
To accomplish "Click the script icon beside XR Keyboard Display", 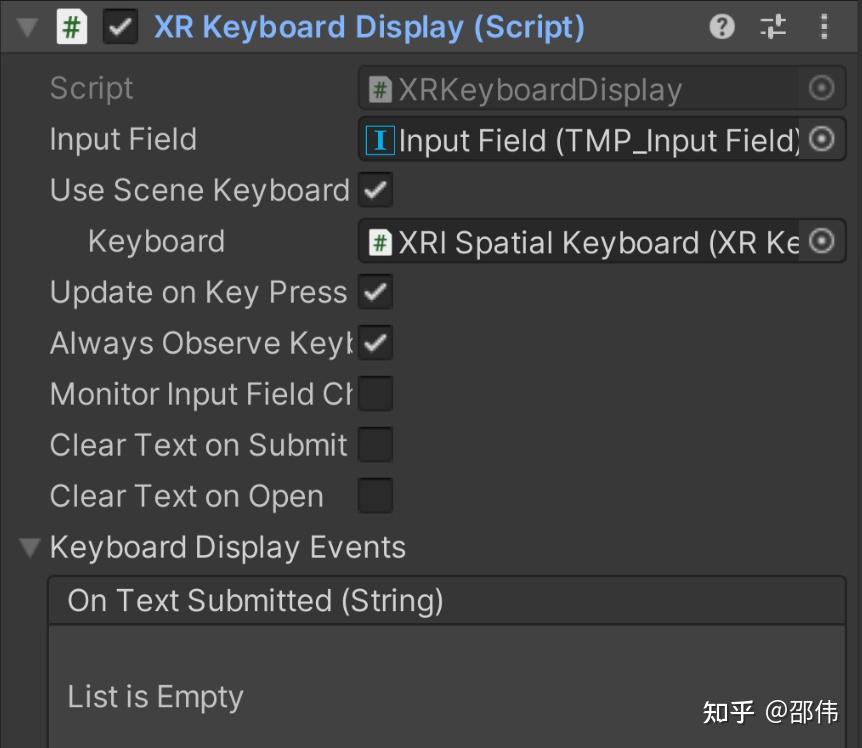I will tap(69, 27).
